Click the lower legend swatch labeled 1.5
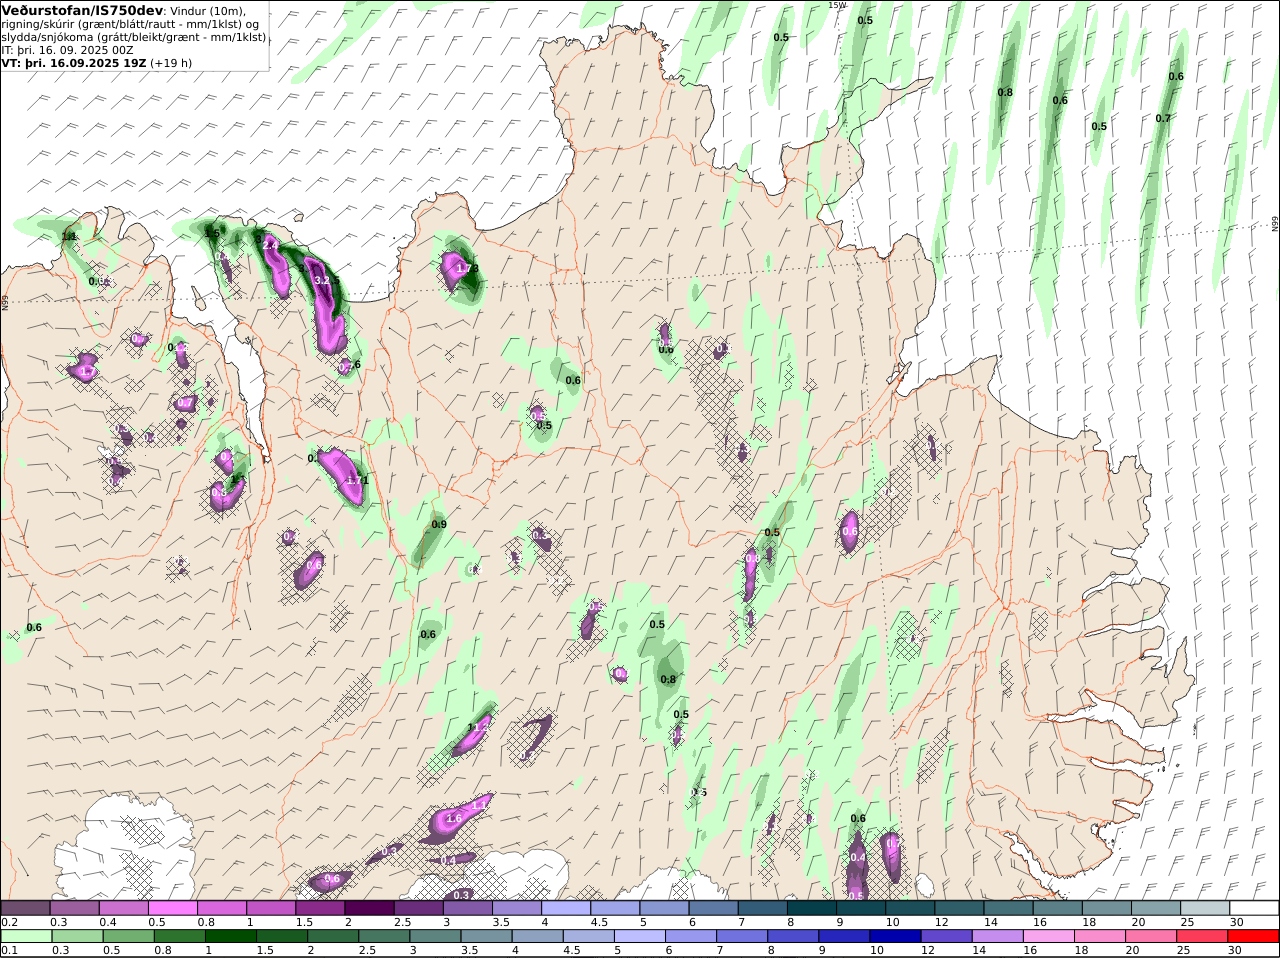The image size is (1280, 958). [280, 936]
